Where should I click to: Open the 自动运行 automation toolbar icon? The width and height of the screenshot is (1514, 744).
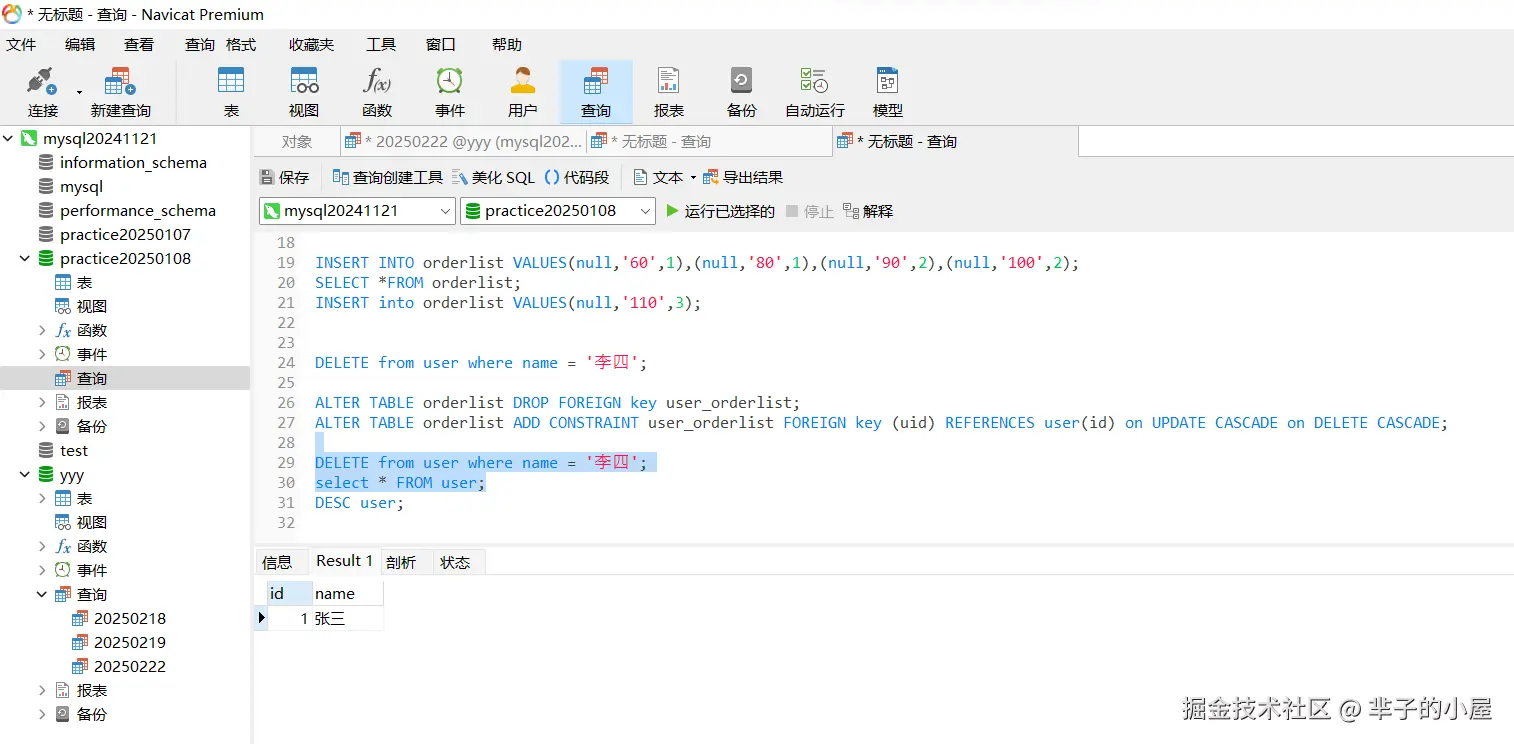(x=815, y=92)
